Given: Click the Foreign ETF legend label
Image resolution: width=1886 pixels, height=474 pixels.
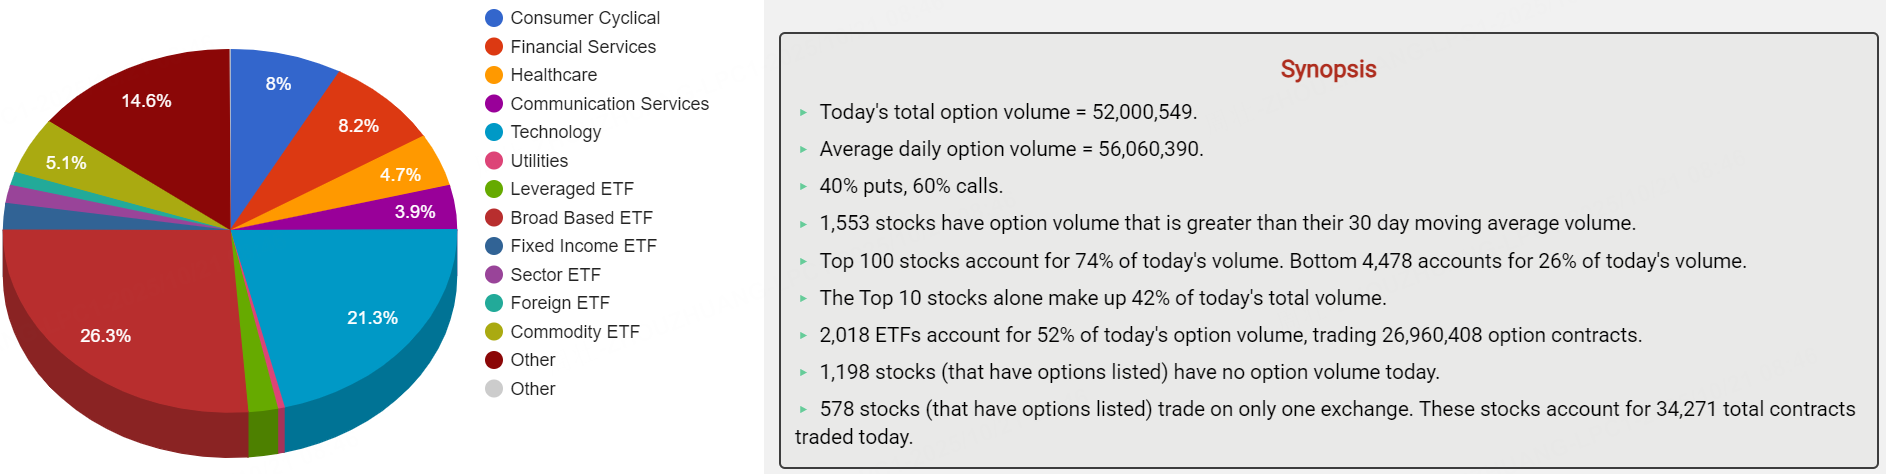Looking at the screenshot, I should coord(559,303).
